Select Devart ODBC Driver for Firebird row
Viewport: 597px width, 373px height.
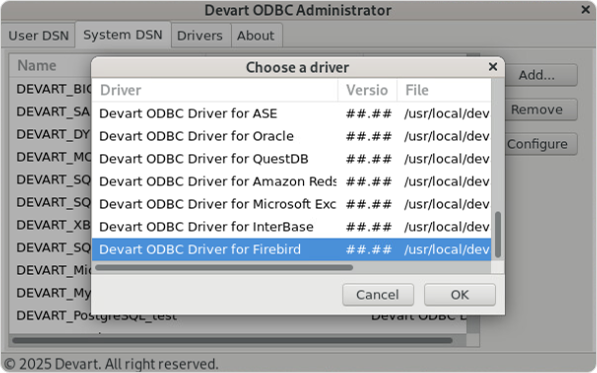click(x=291, y=249)
